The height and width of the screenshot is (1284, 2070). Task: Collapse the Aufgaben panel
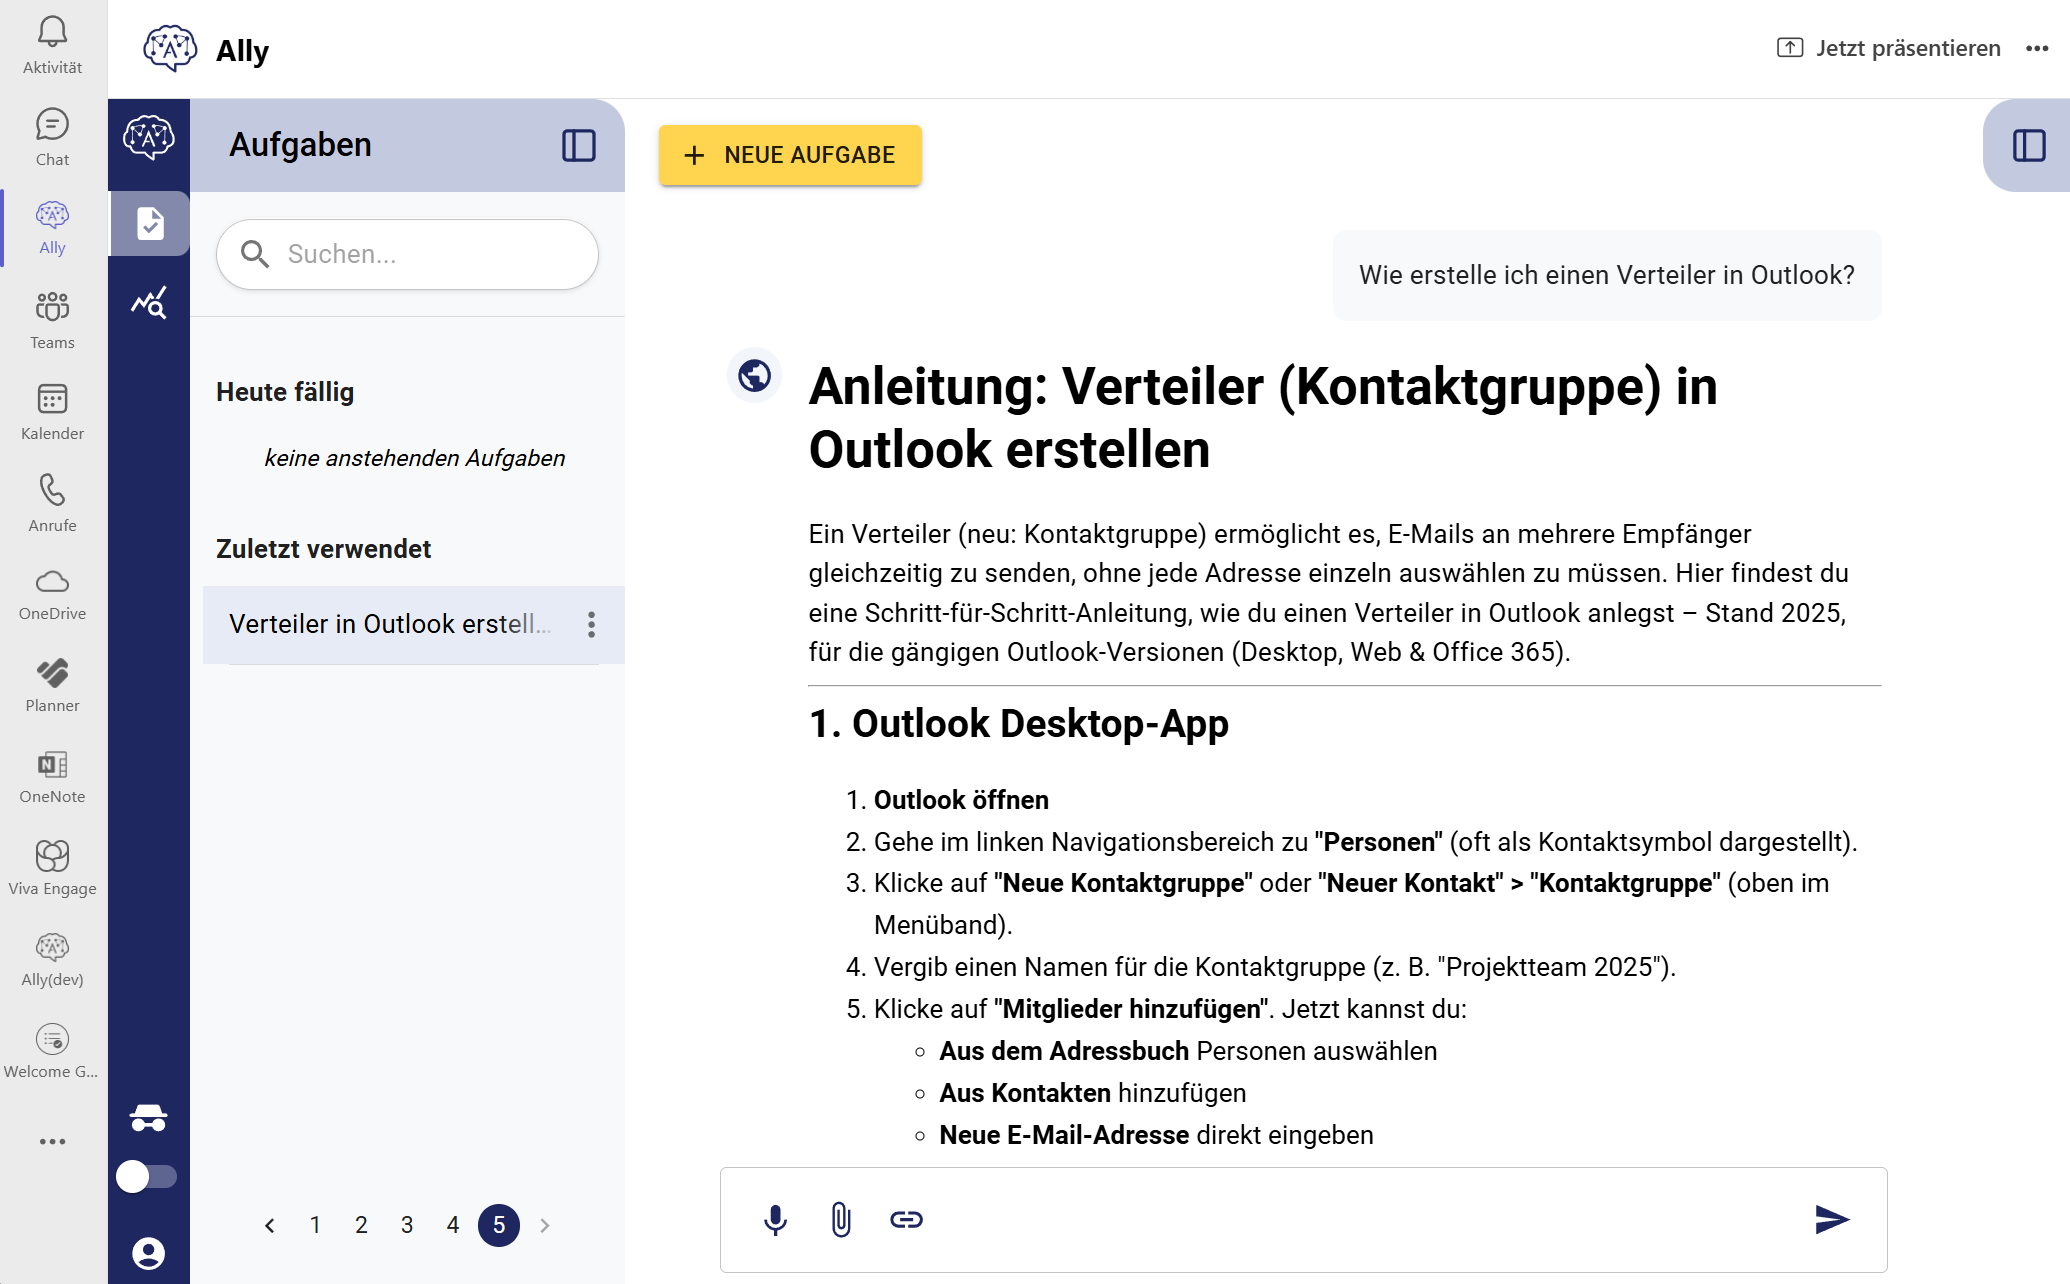(x=578, y=146)
